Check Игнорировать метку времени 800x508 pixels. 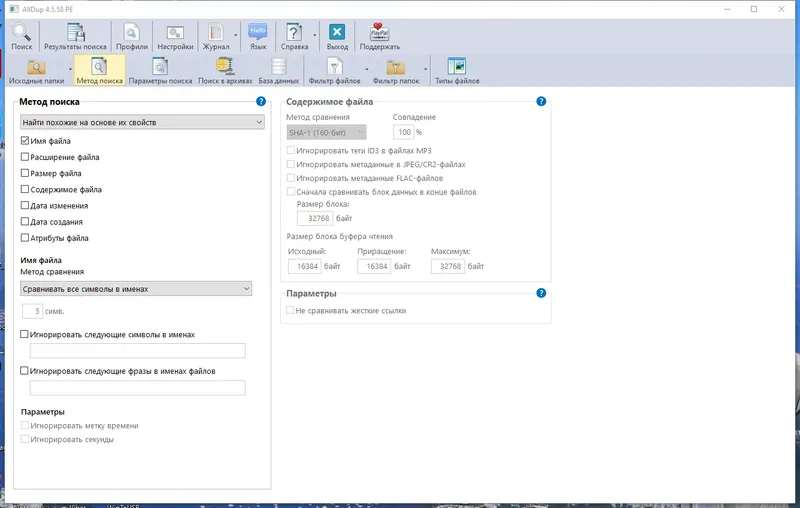click(x=24, y=425)
